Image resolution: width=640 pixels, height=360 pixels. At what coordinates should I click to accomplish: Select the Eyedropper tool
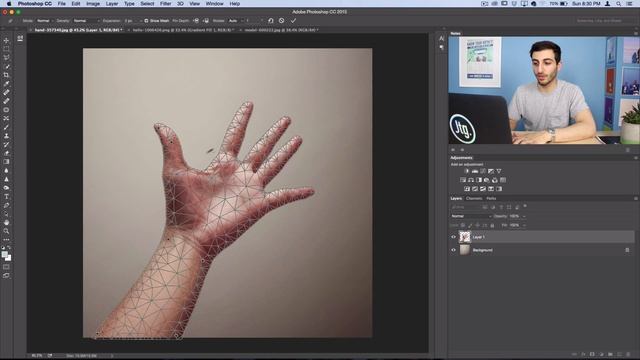[6, 84]
